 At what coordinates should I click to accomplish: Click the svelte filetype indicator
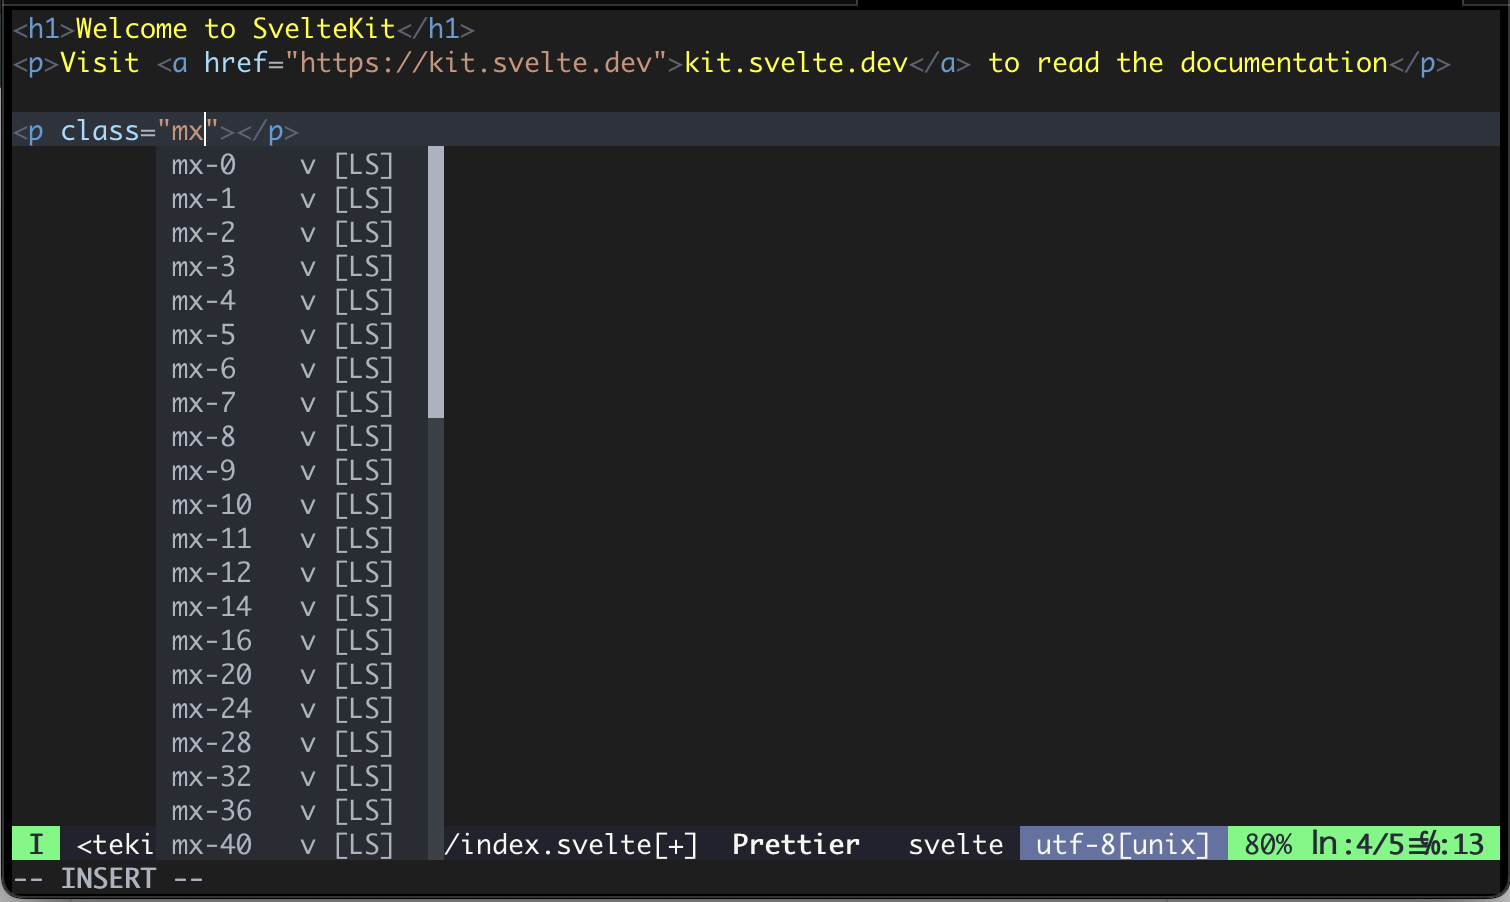point(955,843)
